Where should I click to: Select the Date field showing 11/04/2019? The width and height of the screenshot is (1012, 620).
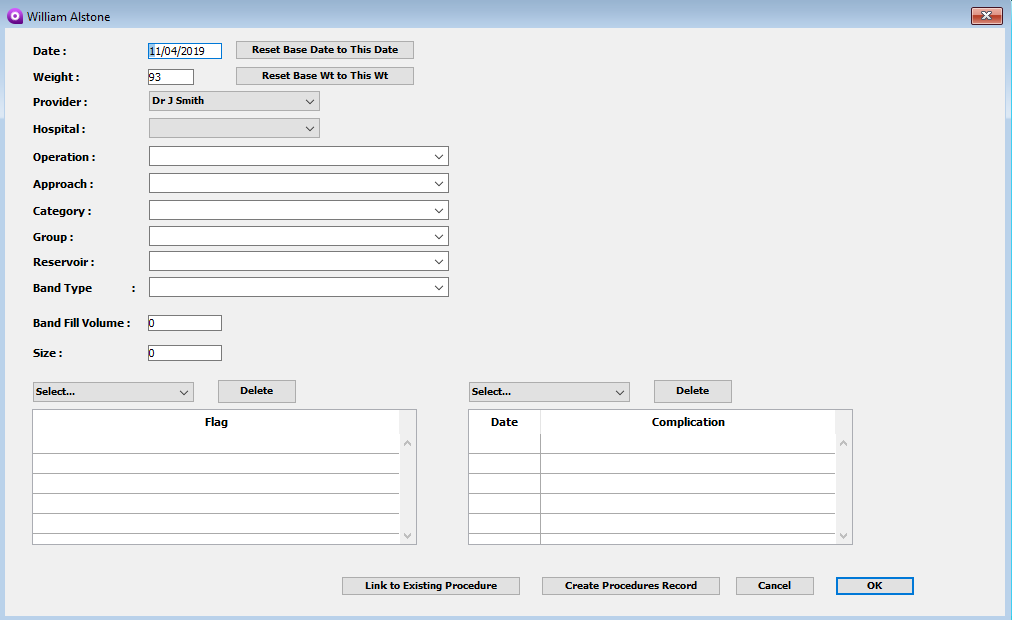tap(184, 50)
